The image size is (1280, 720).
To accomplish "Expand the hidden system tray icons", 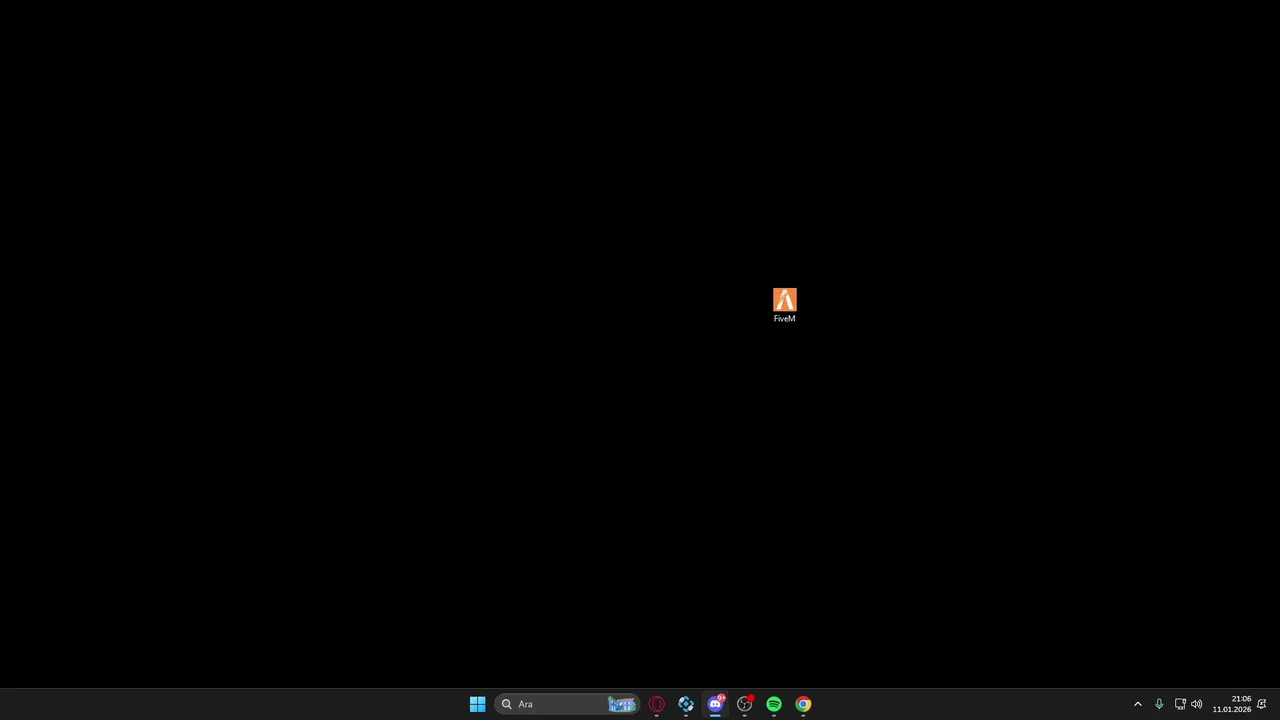I will point(1137,704).
